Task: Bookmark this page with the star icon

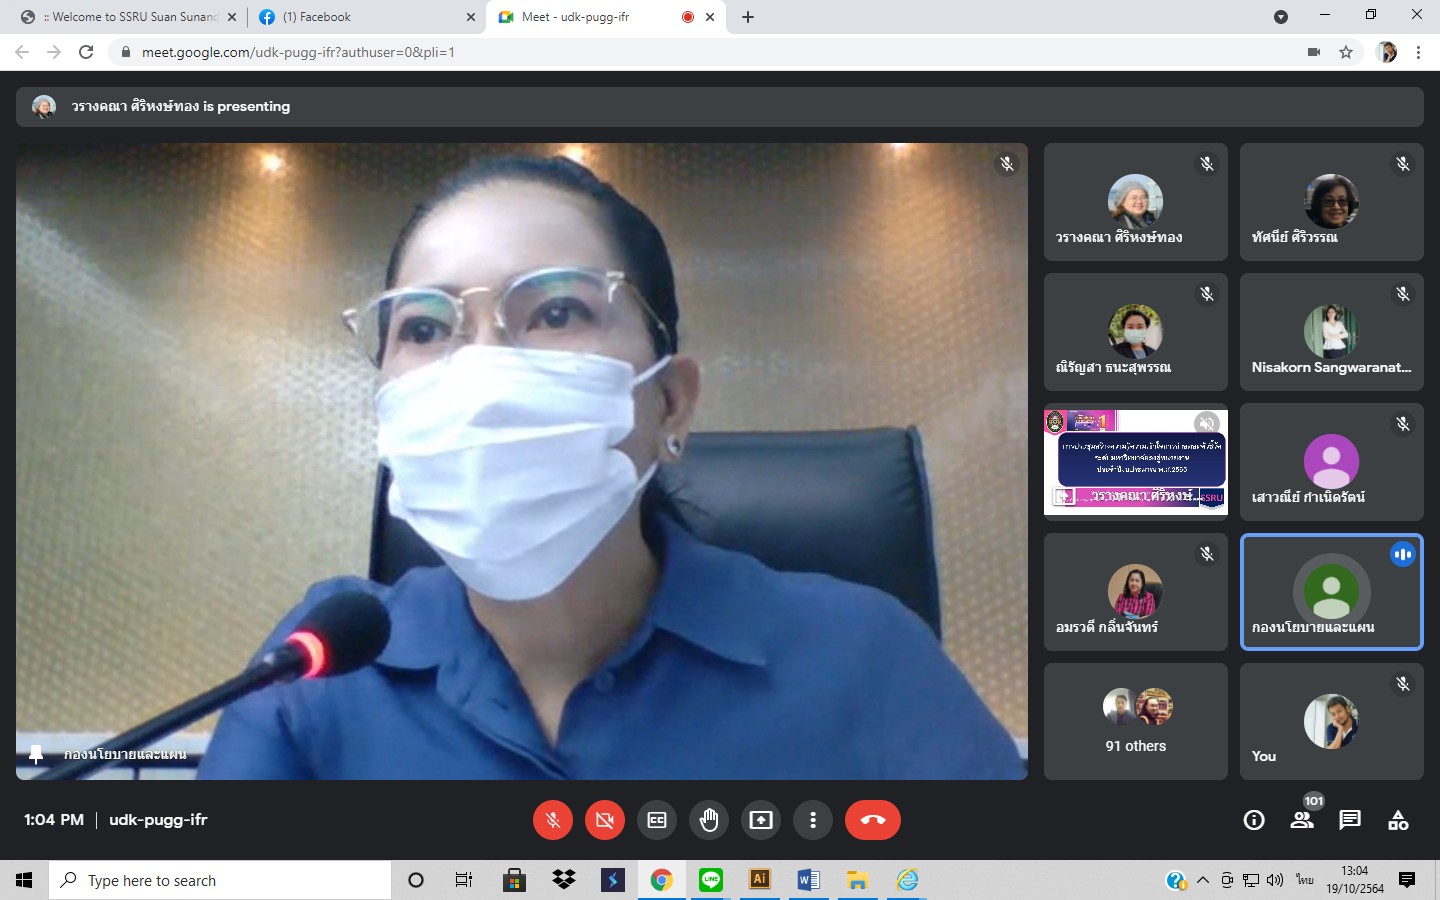Action: pos(1346,52)
